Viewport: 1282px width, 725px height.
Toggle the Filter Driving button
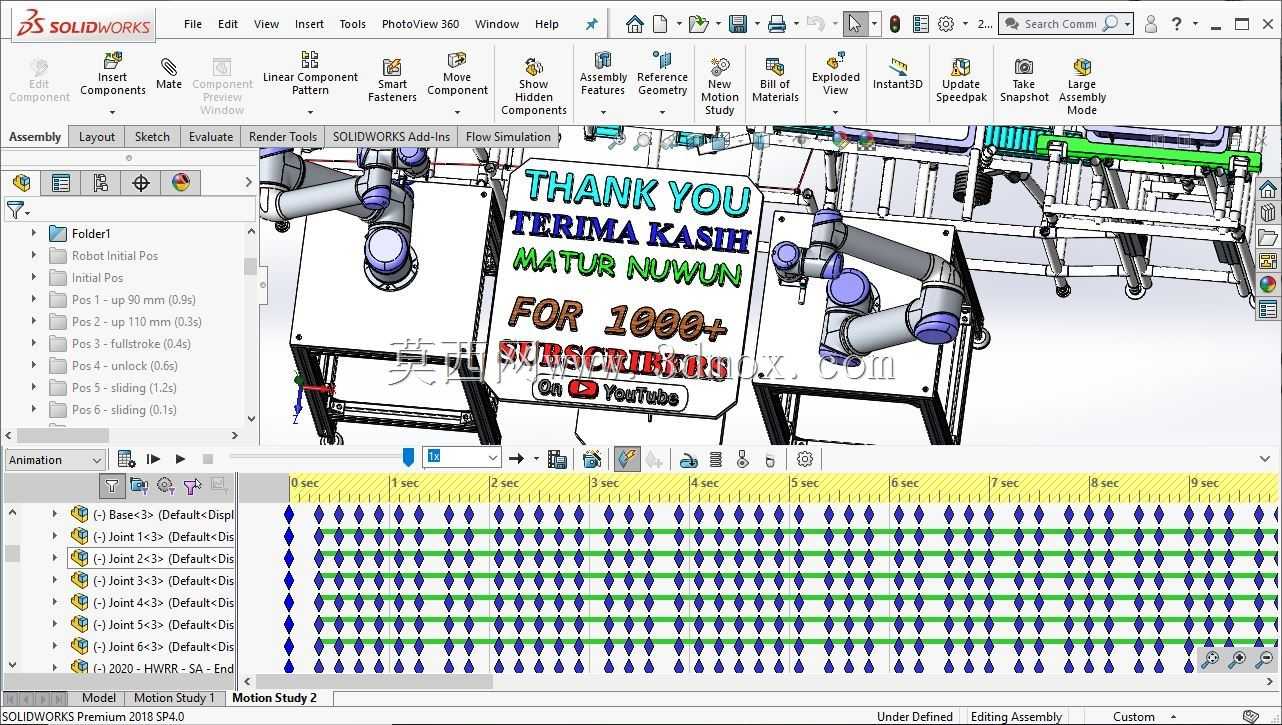point(166,486)
